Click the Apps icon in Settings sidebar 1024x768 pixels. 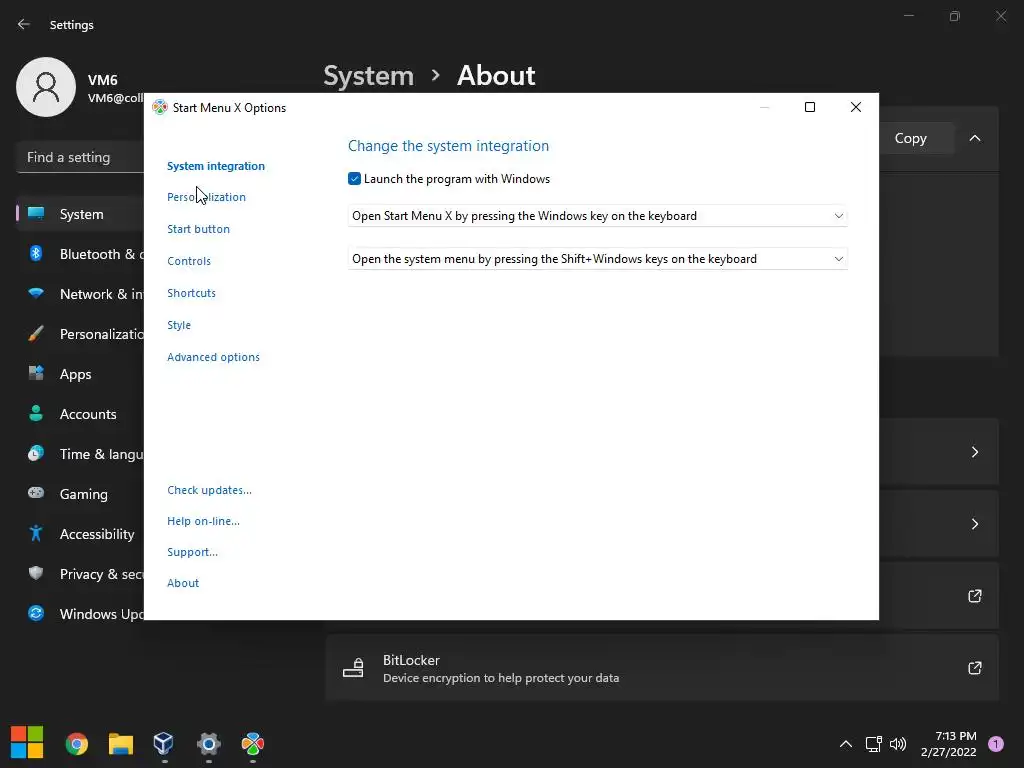[x=36, y=374]
